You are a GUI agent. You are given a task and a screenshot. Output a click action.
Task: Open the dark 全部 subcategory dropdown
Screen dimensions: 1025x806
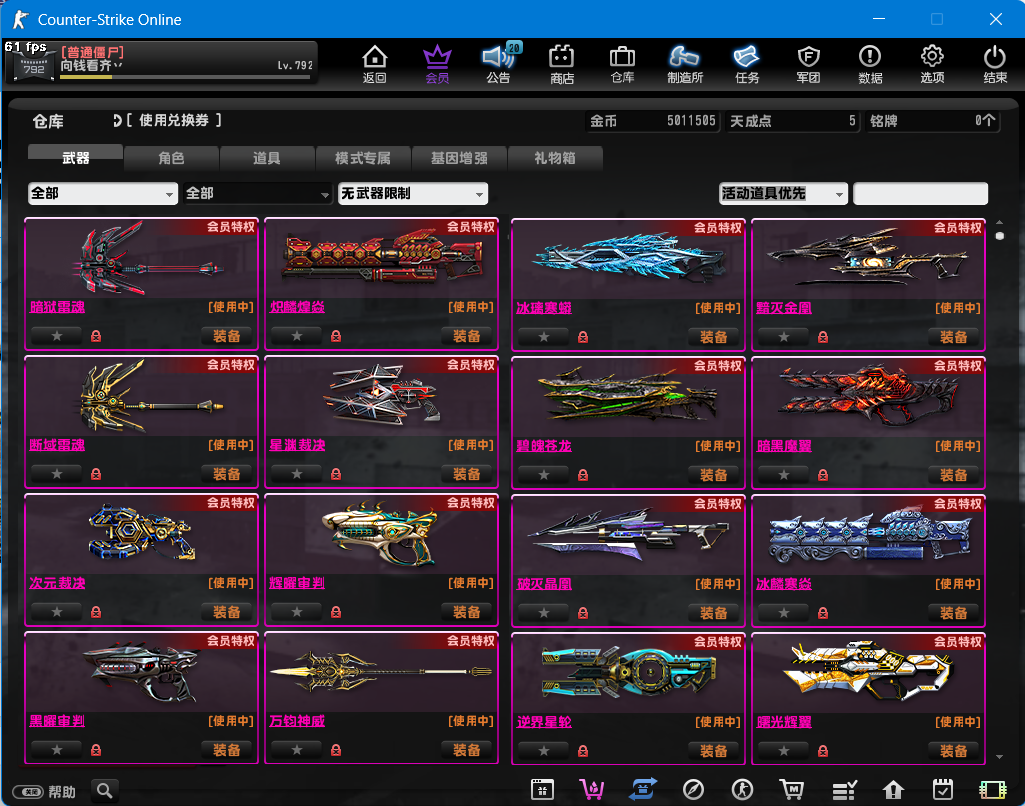click(257, 193)
